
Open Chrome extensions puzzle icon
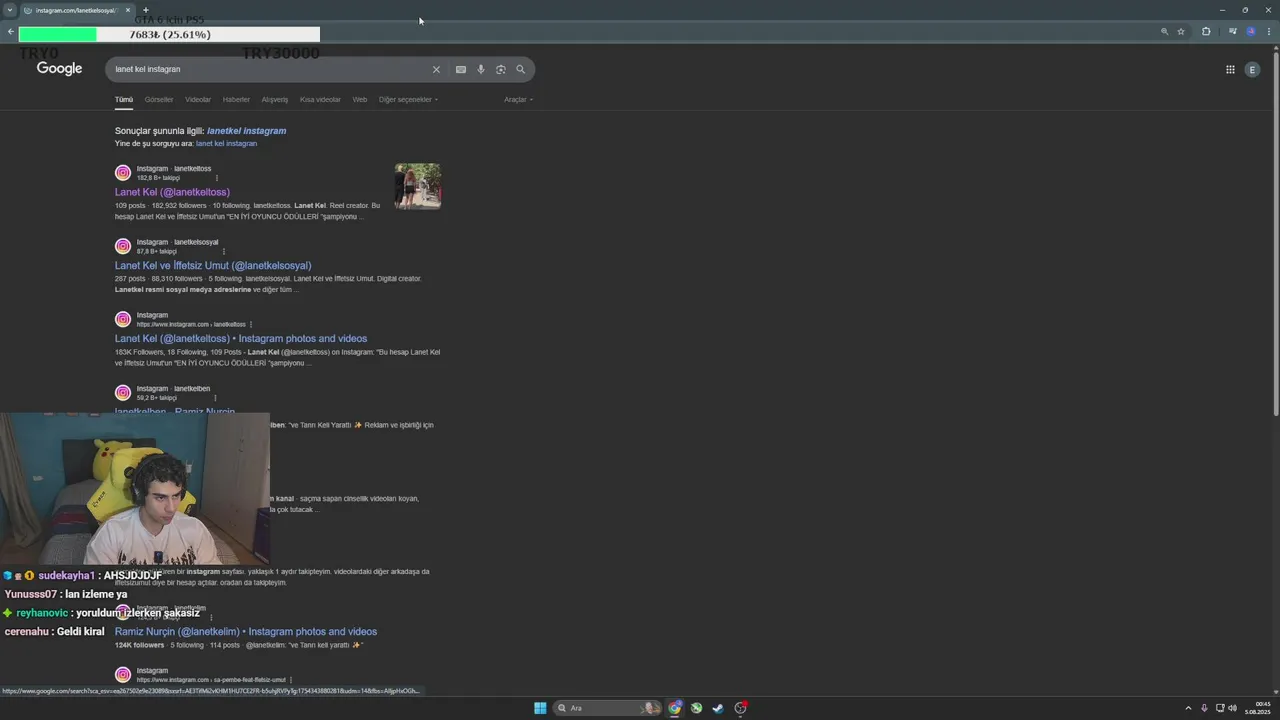pos(1206,32)
